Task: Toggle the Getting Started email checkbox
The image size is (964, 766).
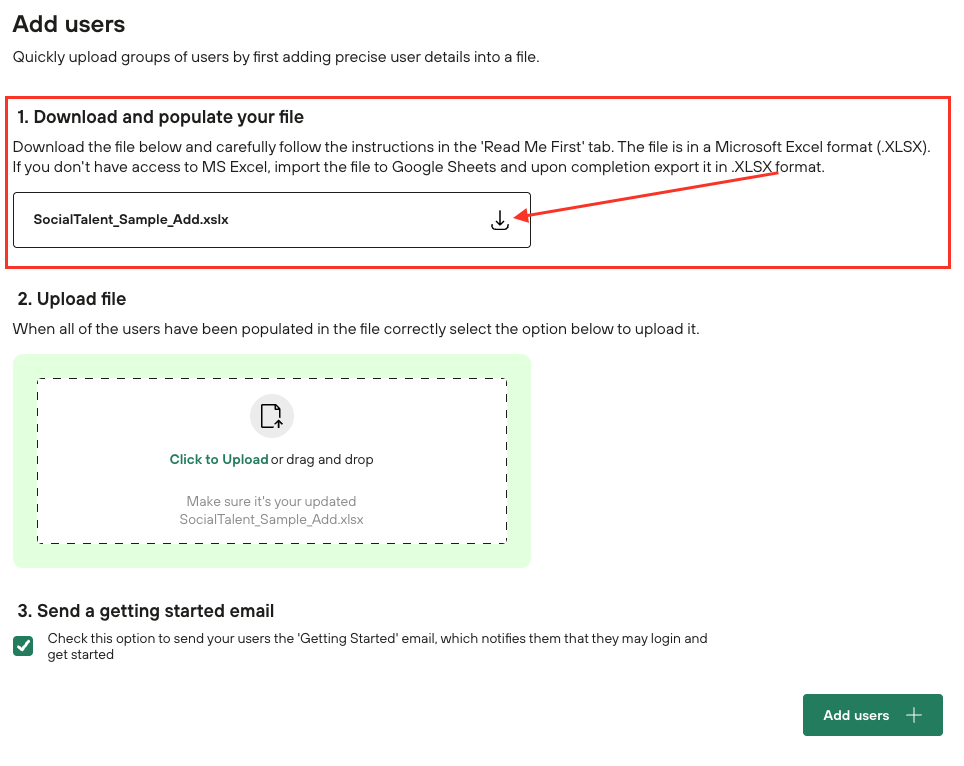Action: point(23,646)
